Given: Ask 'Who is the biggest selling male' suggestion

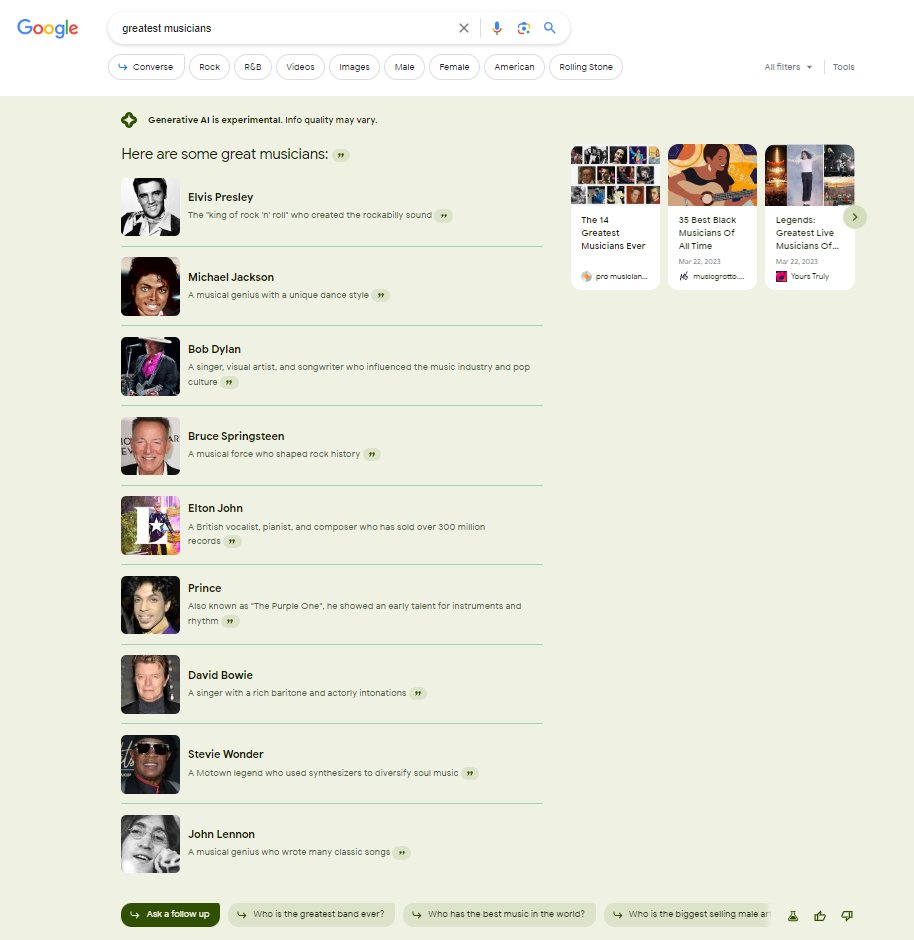Looking at the screenshot, I should (x=688, y=915).
